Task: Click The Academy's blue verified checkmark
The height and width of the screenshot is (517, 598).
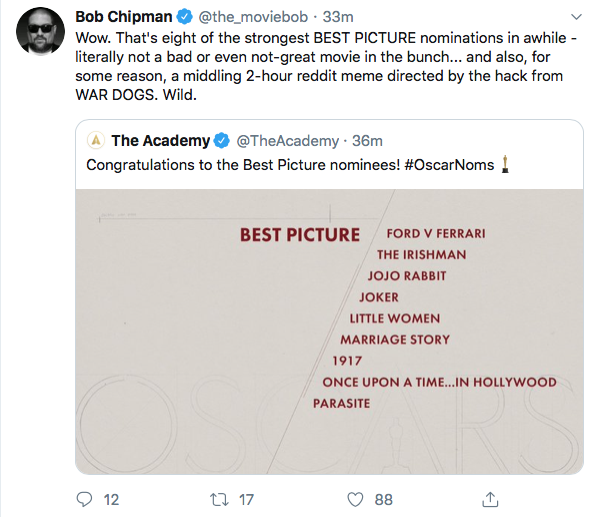Action: click(x=222, y=141)
